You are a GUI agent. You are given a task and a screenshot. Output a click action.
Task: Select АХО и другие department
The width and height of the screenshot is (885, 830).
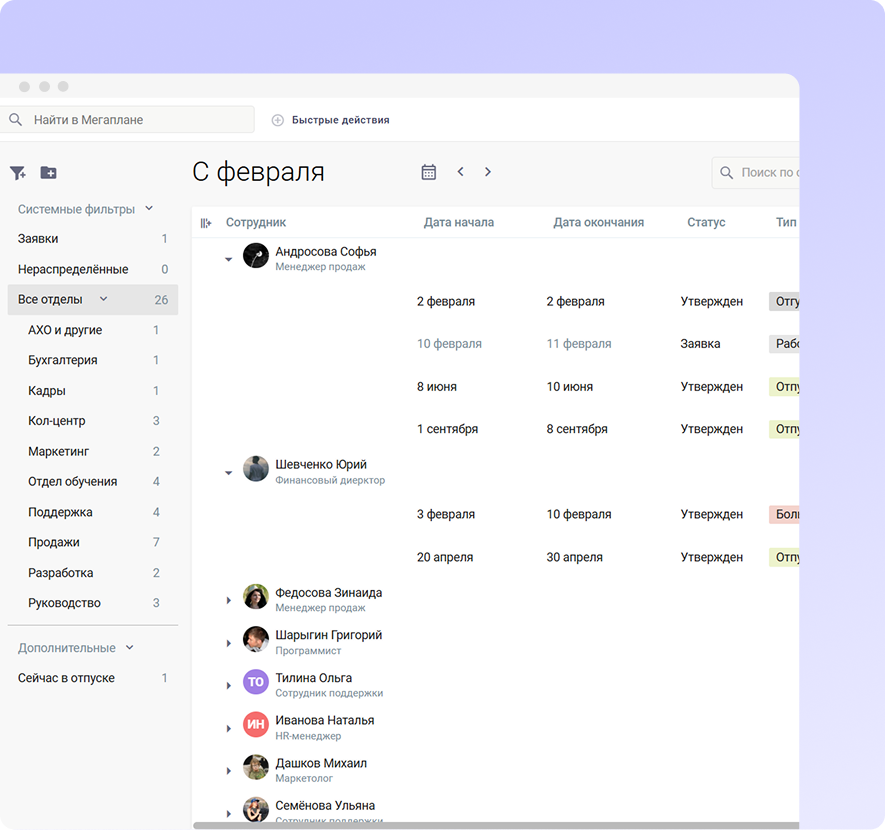pyautogui.click(x=93, y=330)
